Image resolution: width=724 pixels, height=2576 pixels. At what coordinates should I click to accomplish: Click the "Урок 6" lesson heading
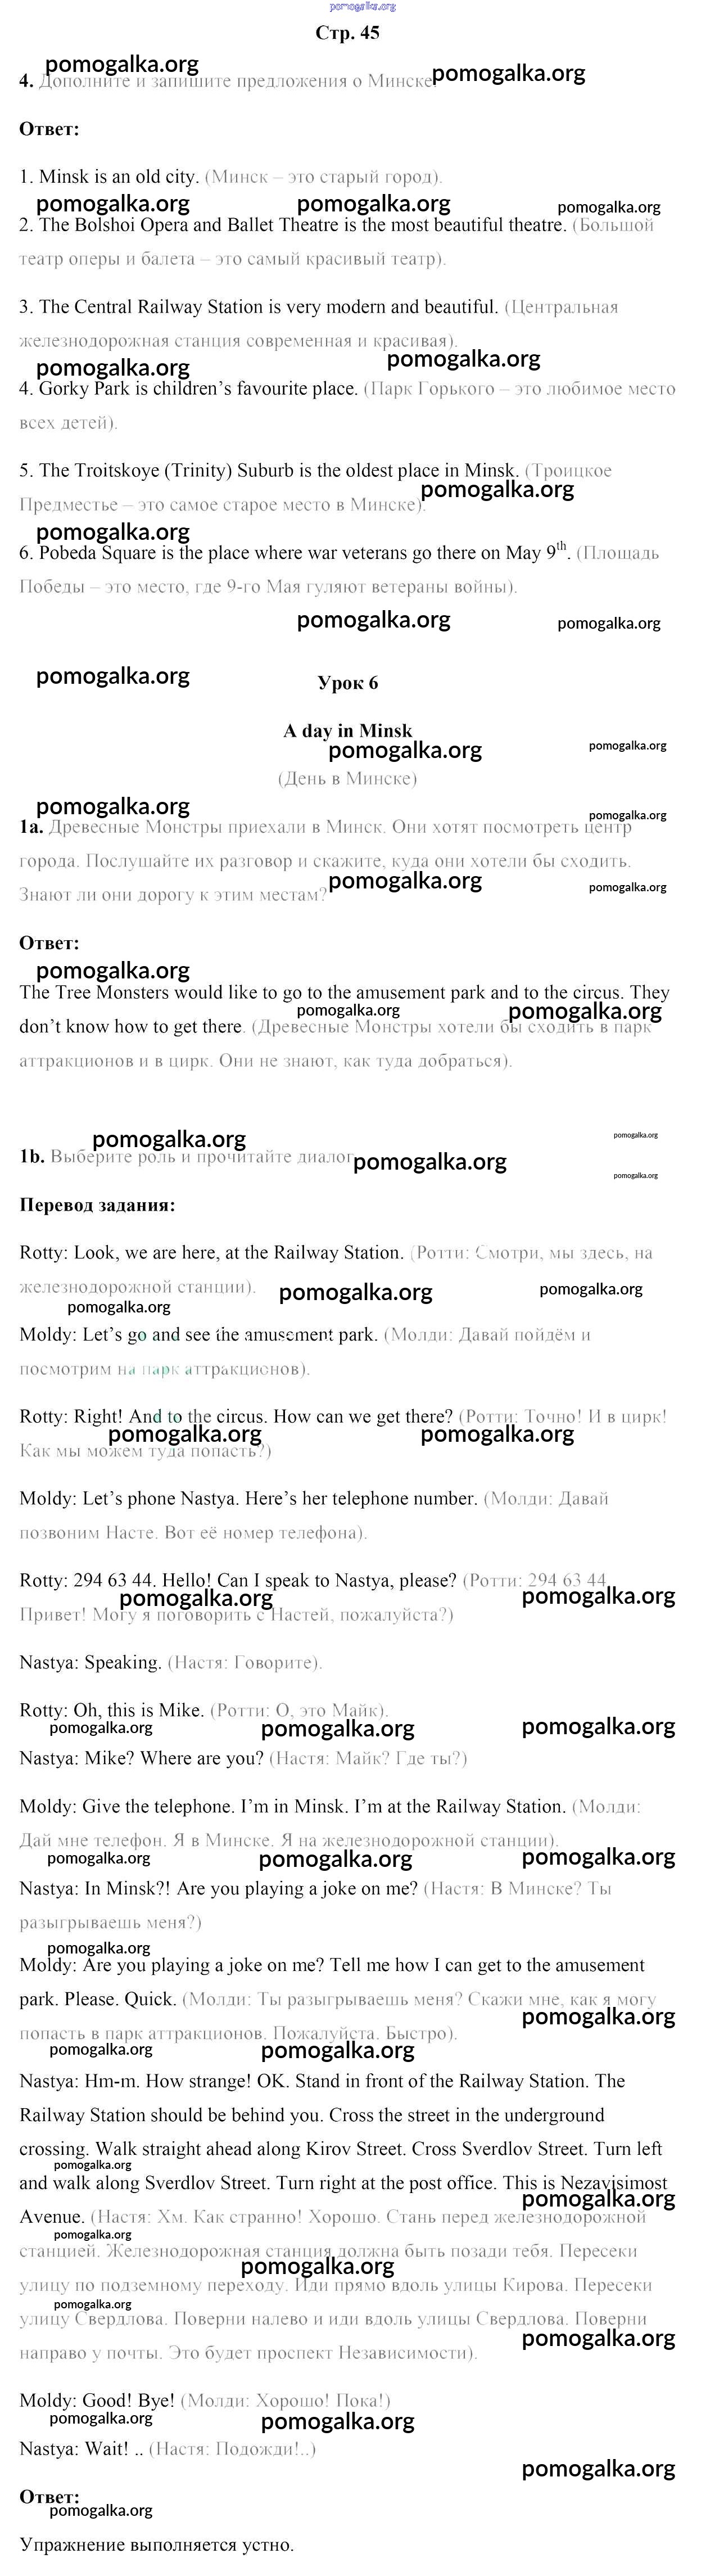tap(347, 683)
